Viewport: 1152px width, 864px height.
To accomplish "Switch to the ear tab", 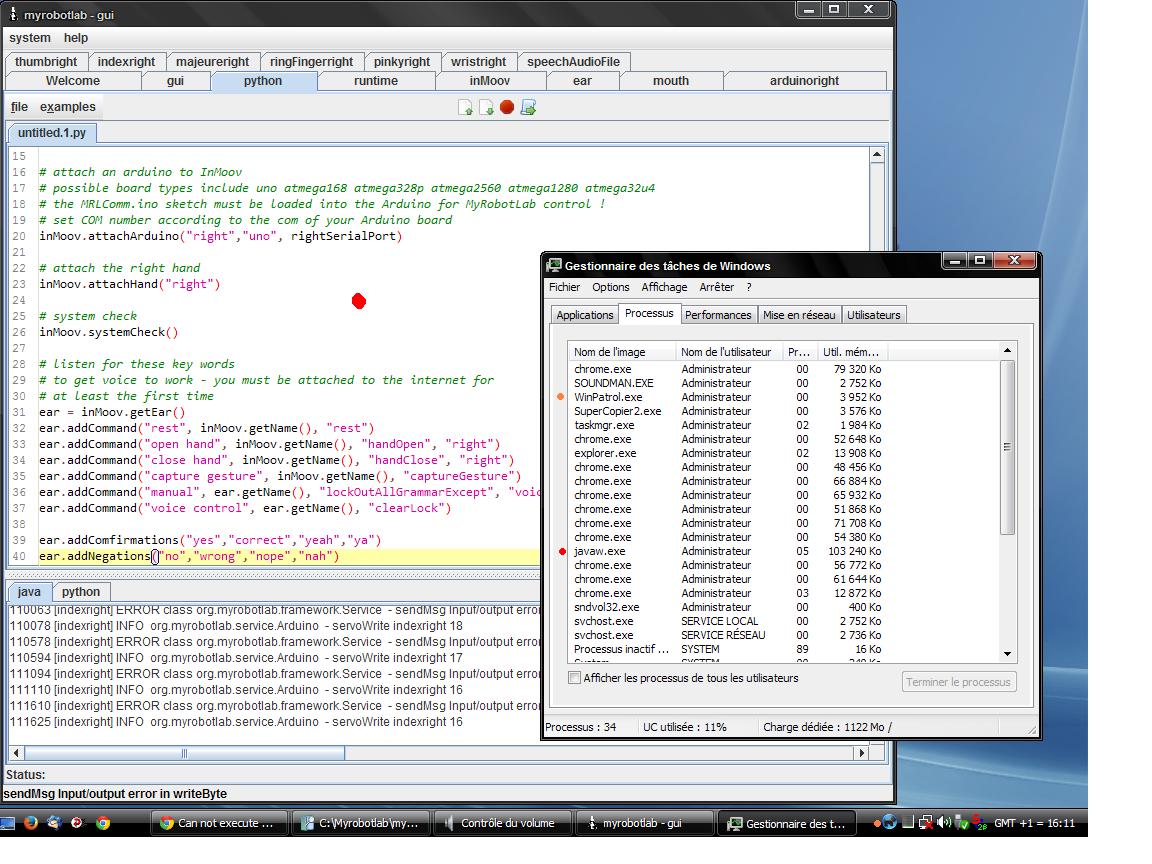I will (582, 81).
